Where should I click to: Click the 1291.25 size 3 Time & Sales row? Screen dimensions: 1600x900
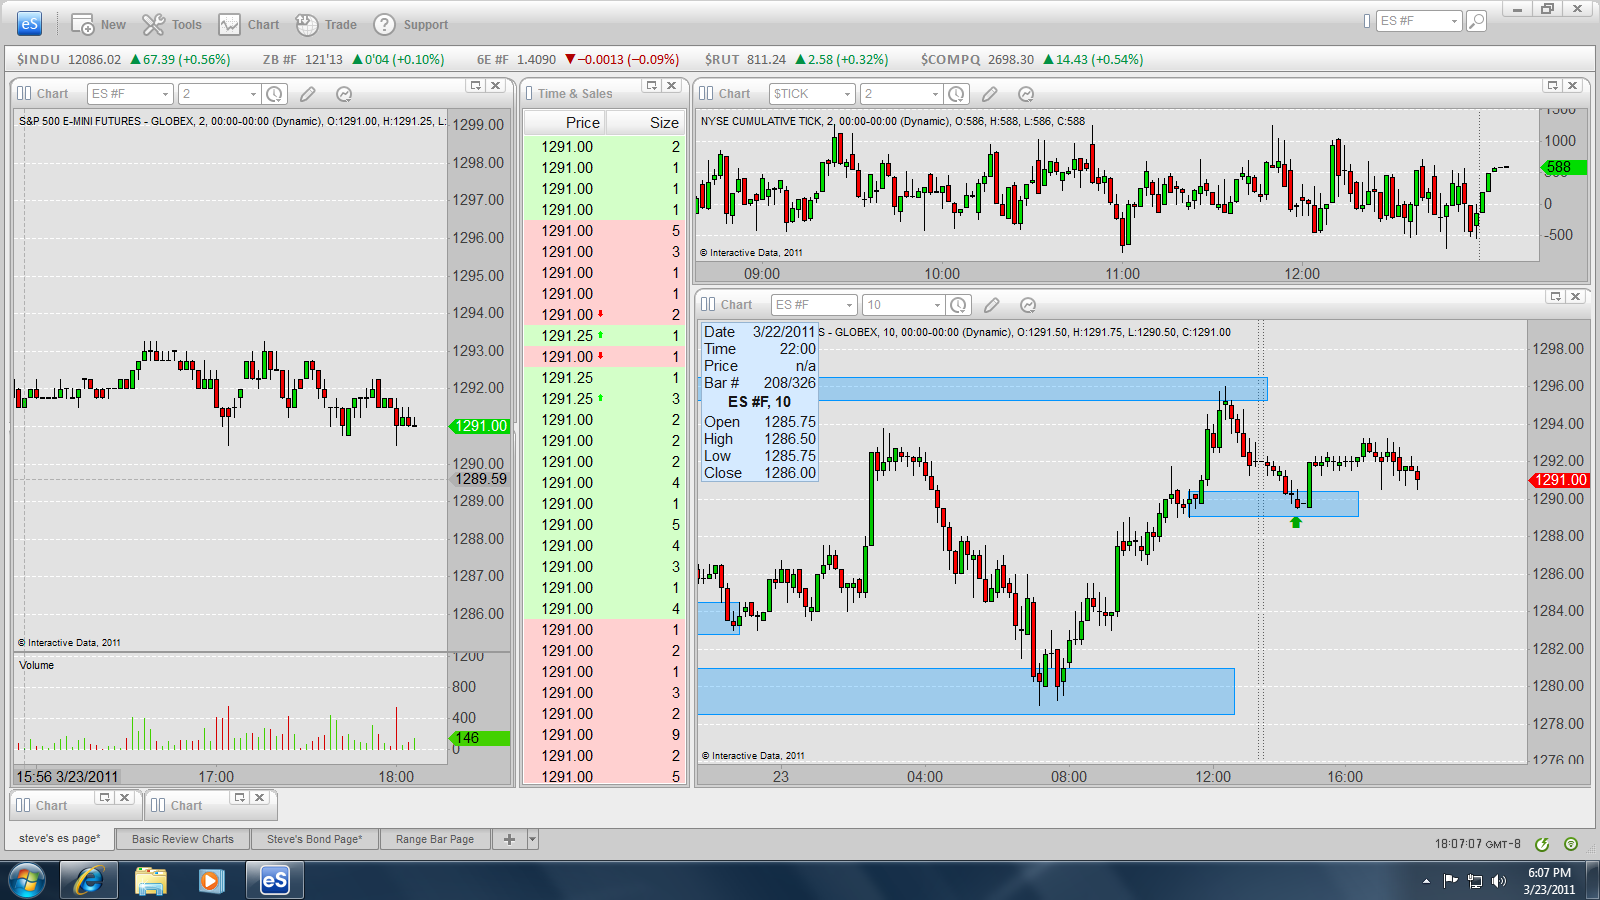pos(604,399)
